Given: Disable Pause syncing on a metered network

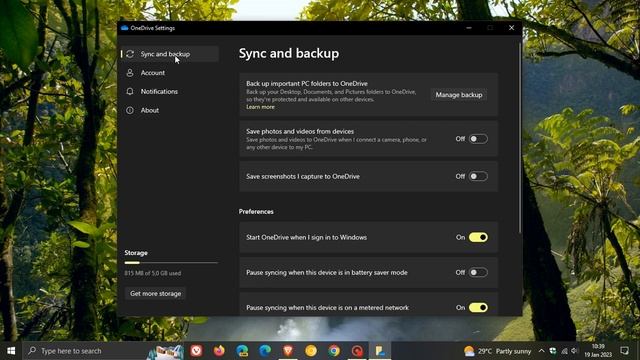Looking at the screenshot, I should coord(478,307).
